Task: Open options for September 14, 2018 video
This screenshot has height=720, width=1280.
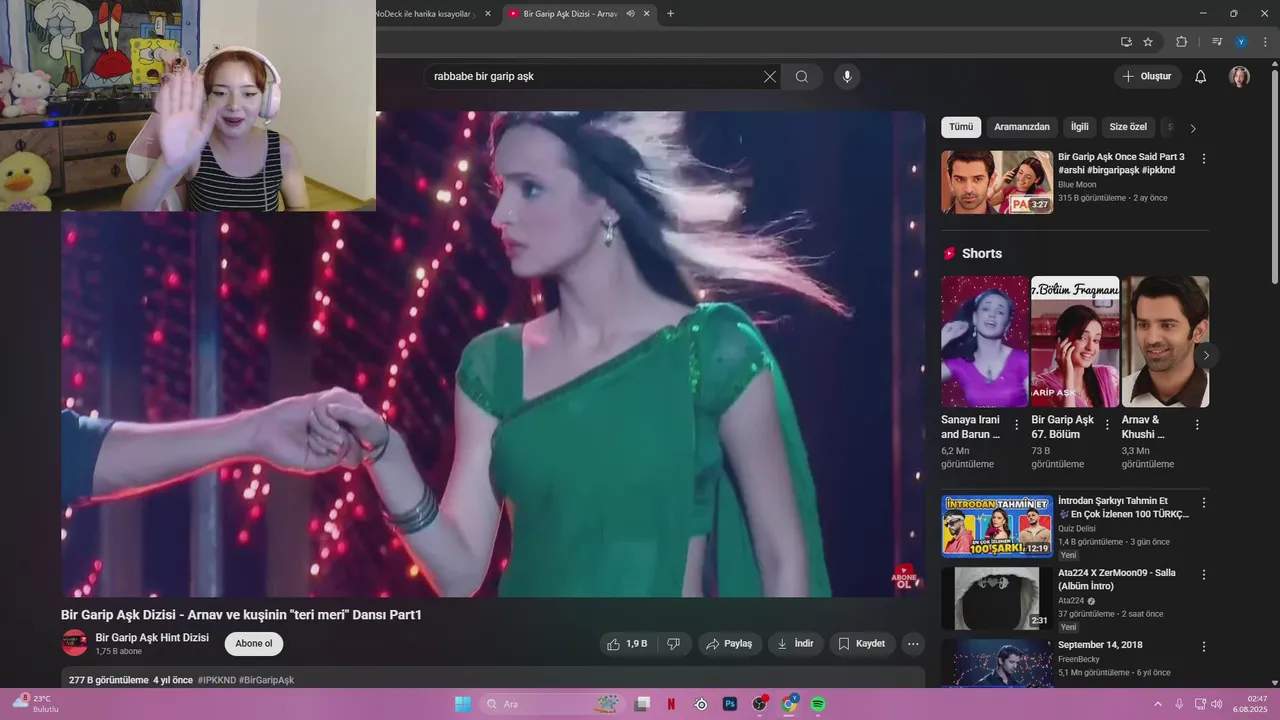Action: click(1204, 647)
